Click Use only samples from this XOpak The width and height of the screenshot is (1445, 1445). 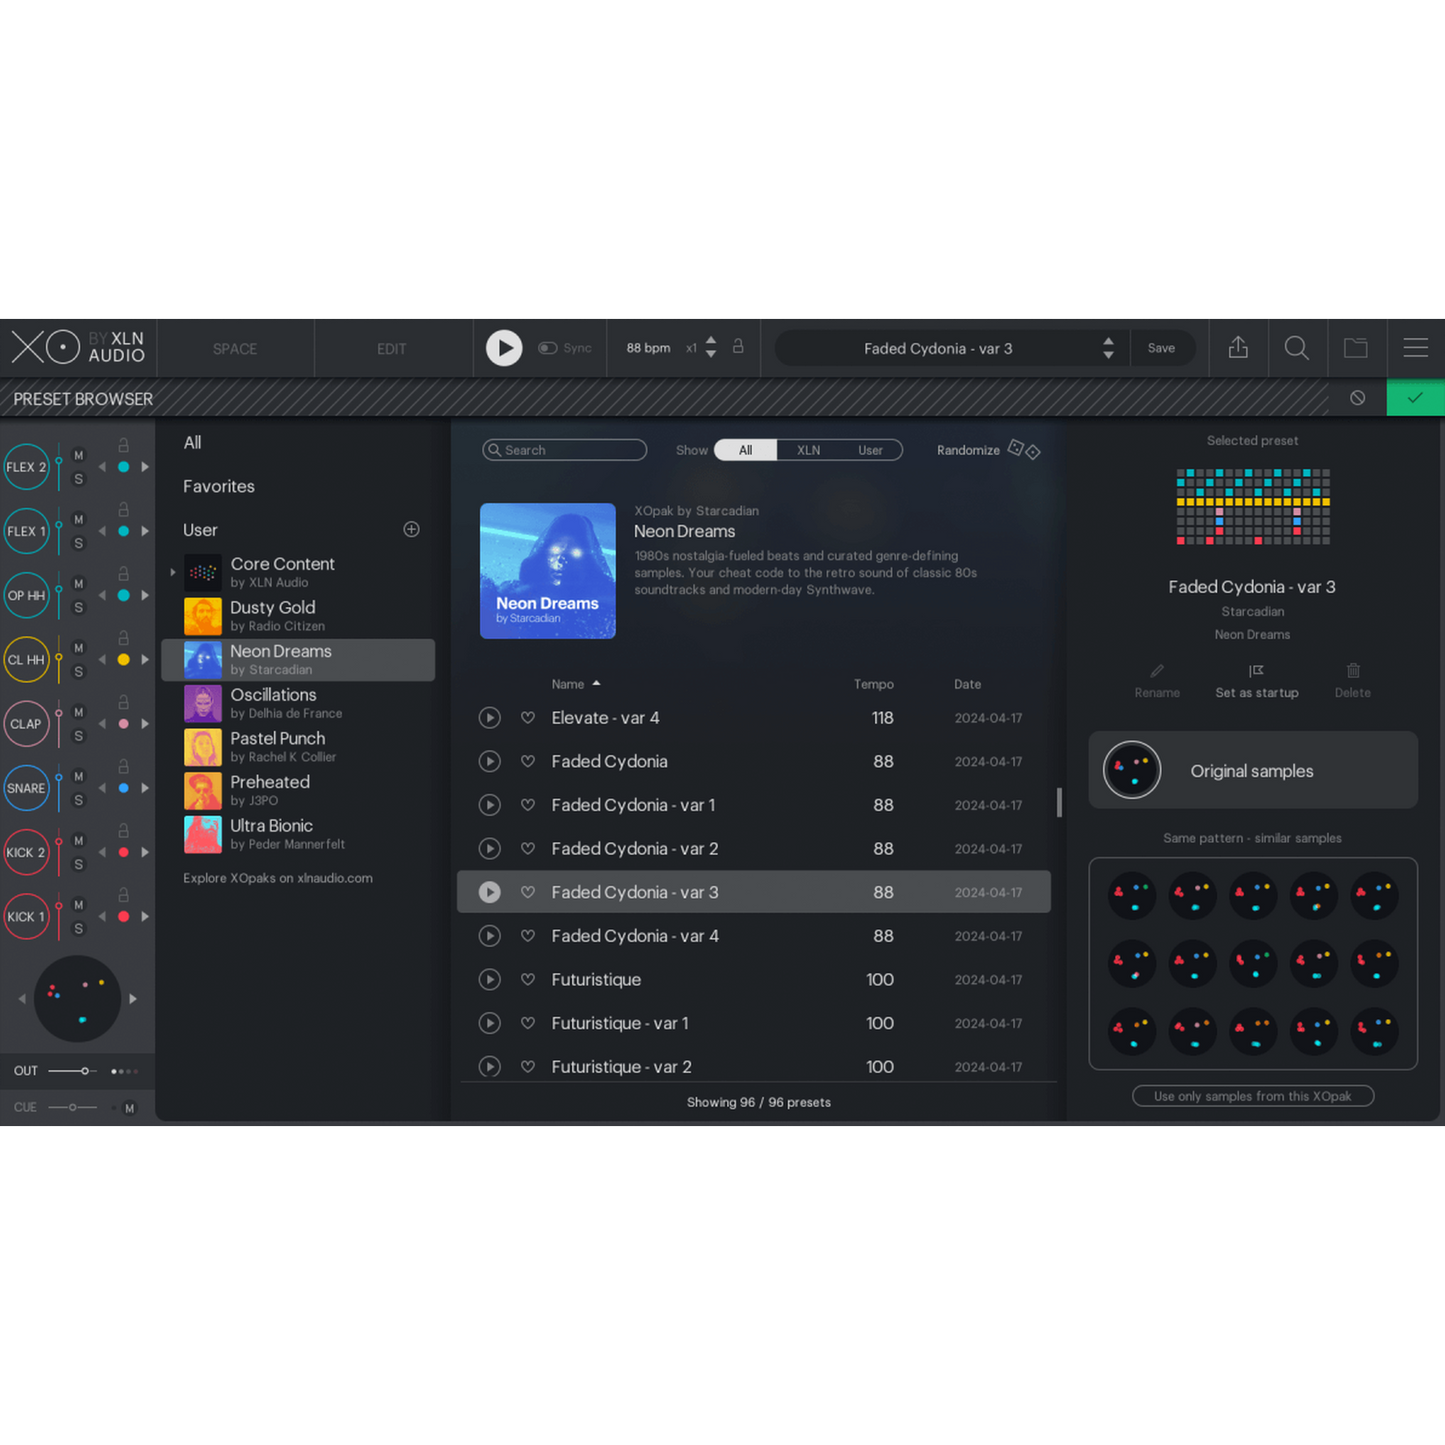[1252, 1096]
